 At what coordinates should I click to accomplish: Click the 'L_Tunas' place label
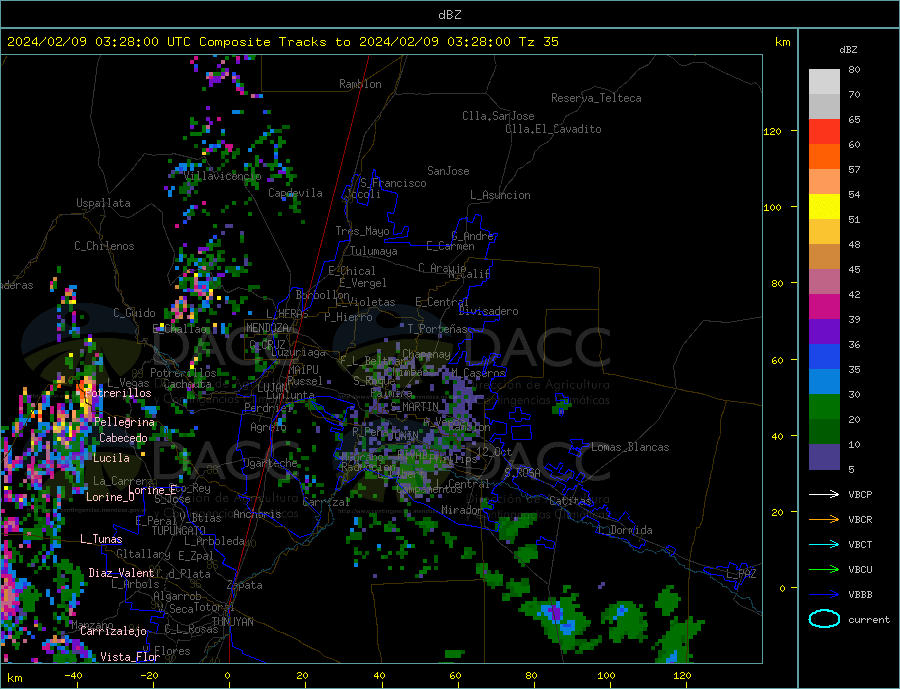pos(101,539)
